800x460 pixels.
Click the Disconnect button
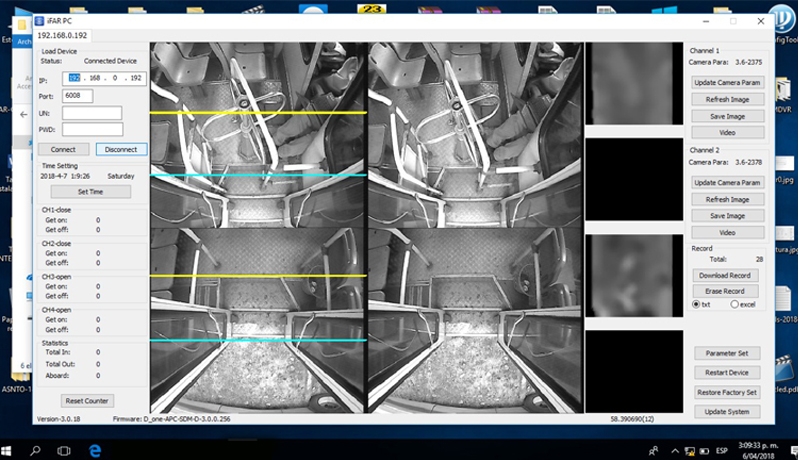pos(120,149)
